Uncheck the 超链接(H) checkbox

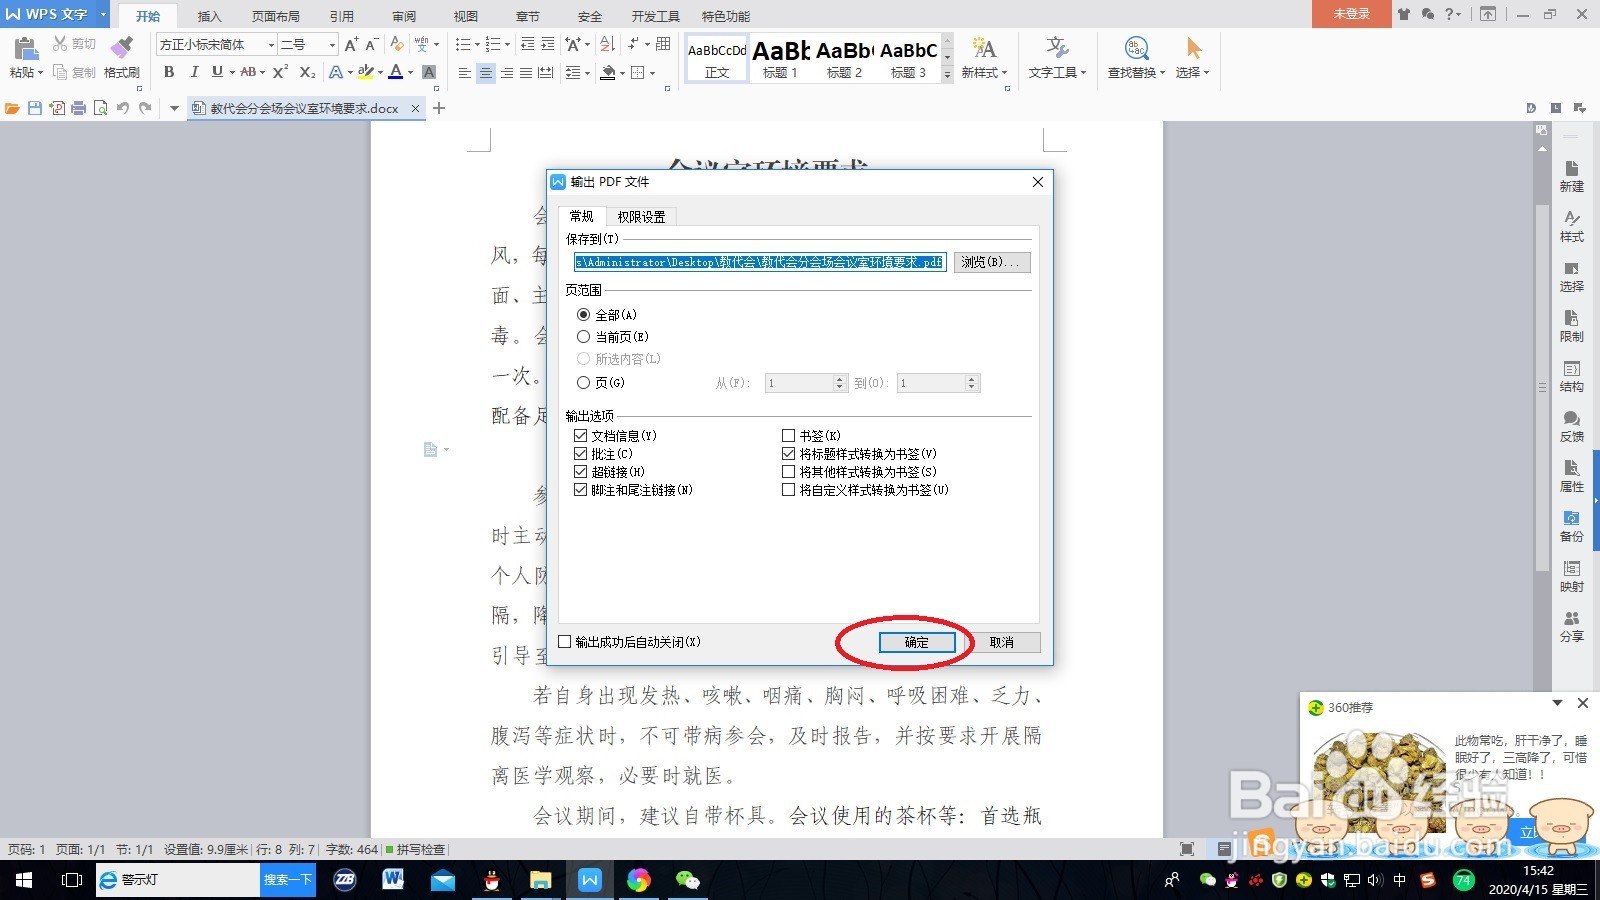(580, 471)
